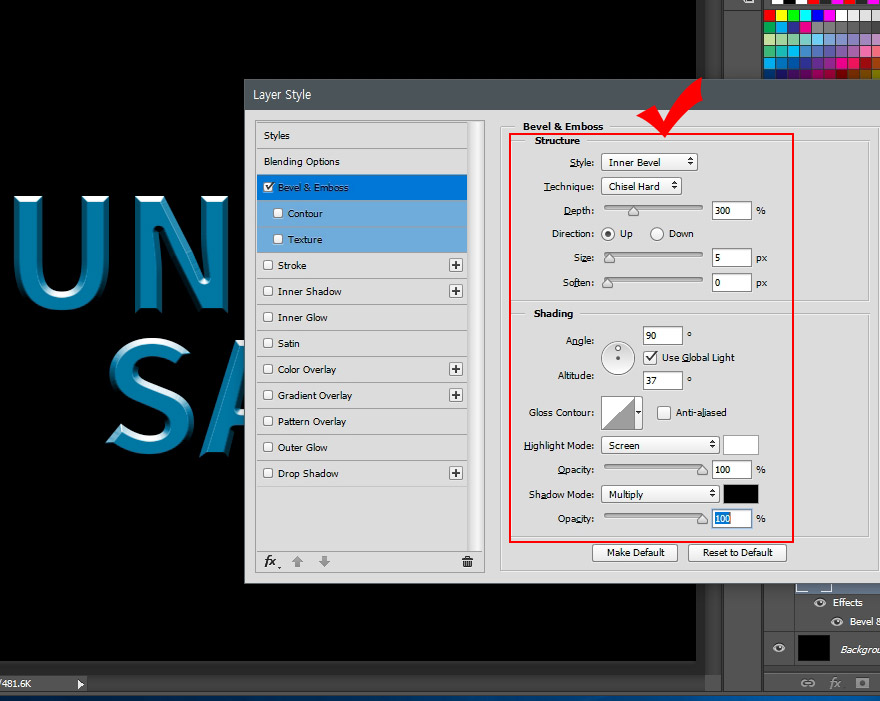Click the link layers icon in Layers panel

click(x=808, y=682)
